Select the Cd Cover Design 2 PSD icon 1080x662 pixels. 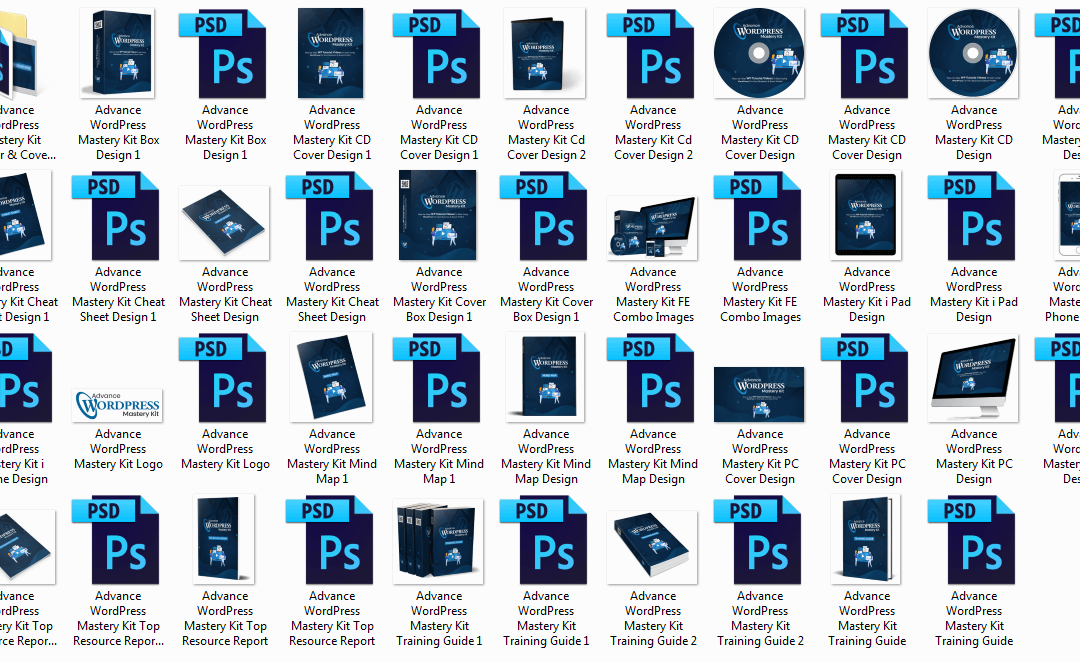651,54
